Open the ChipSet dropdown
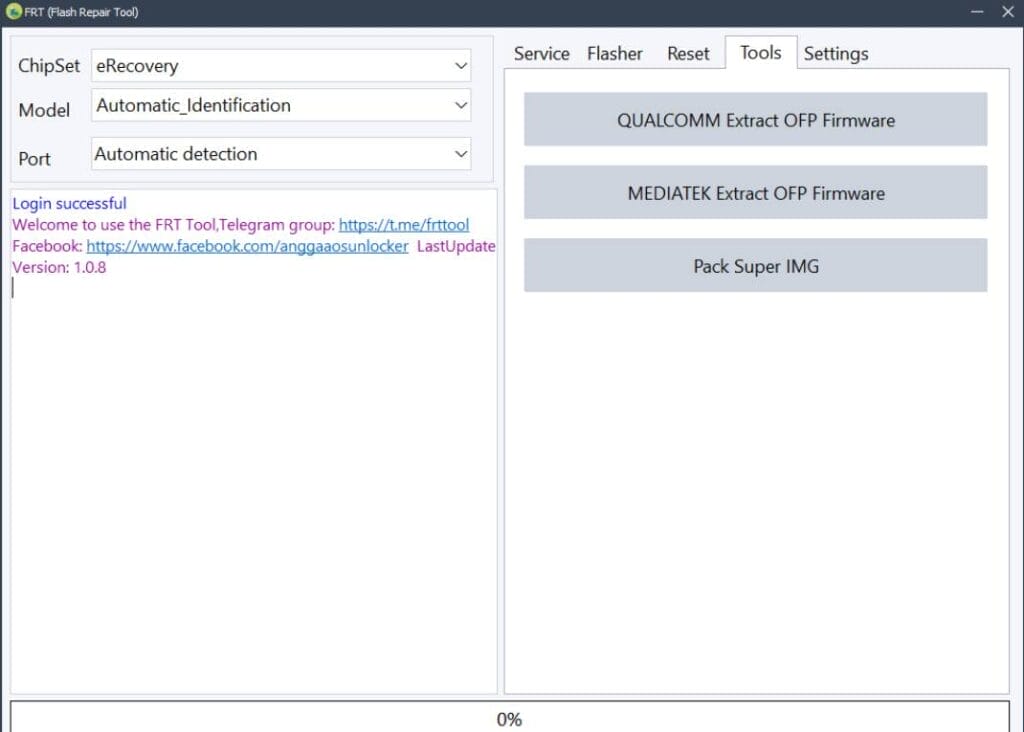 (x=461, y=65)
